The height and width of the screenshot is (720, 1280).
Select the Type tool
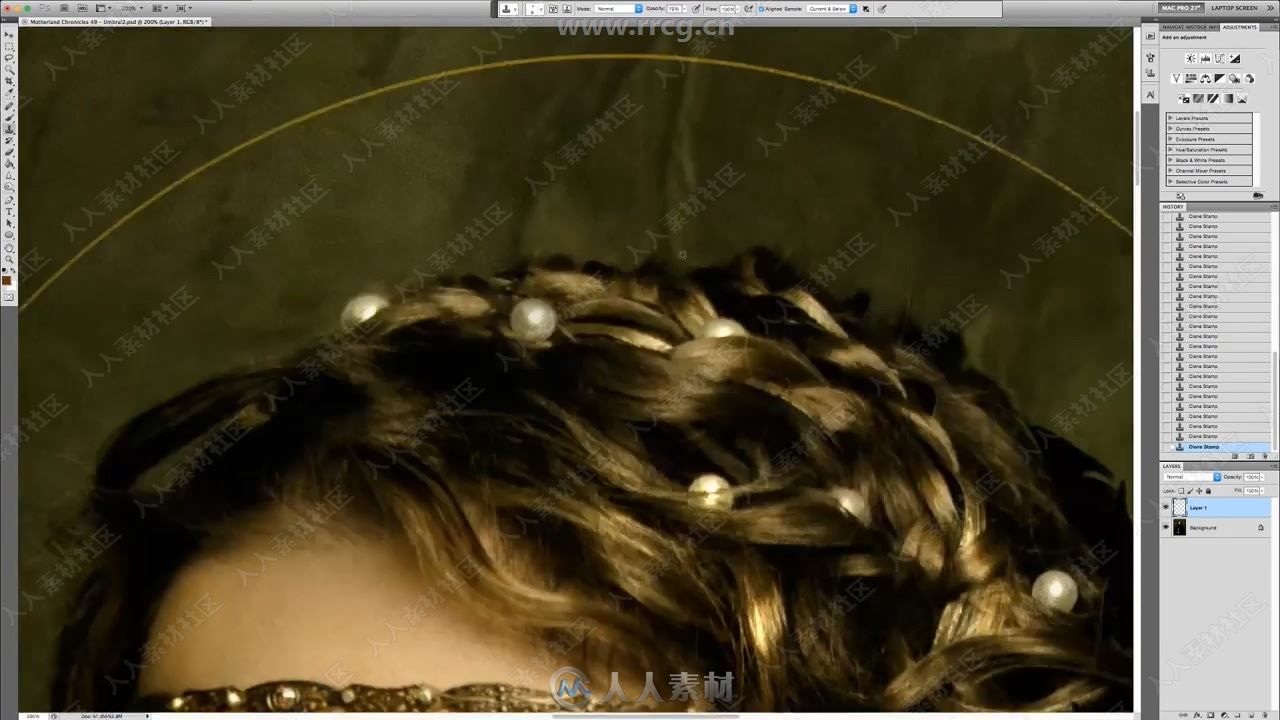coord(9,212)
